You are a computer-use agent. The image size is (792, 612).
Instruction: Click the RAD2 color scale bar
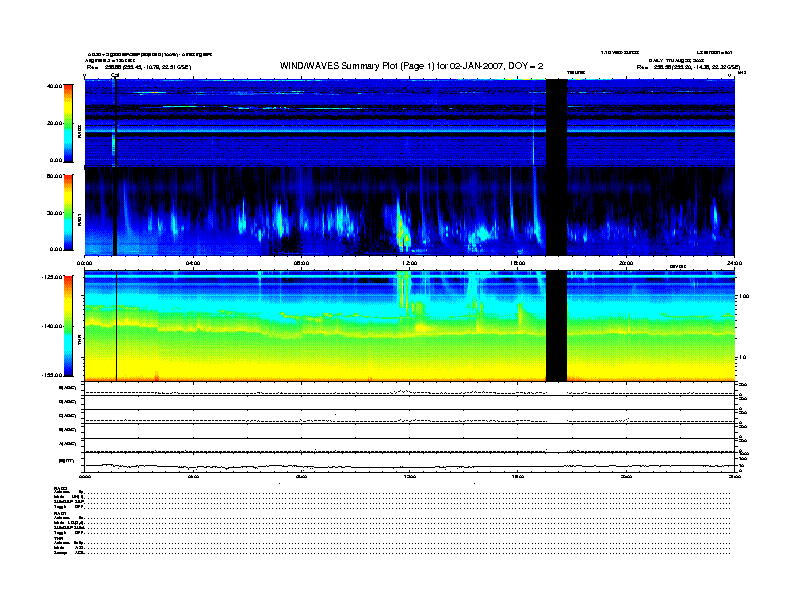pos(68,123)
